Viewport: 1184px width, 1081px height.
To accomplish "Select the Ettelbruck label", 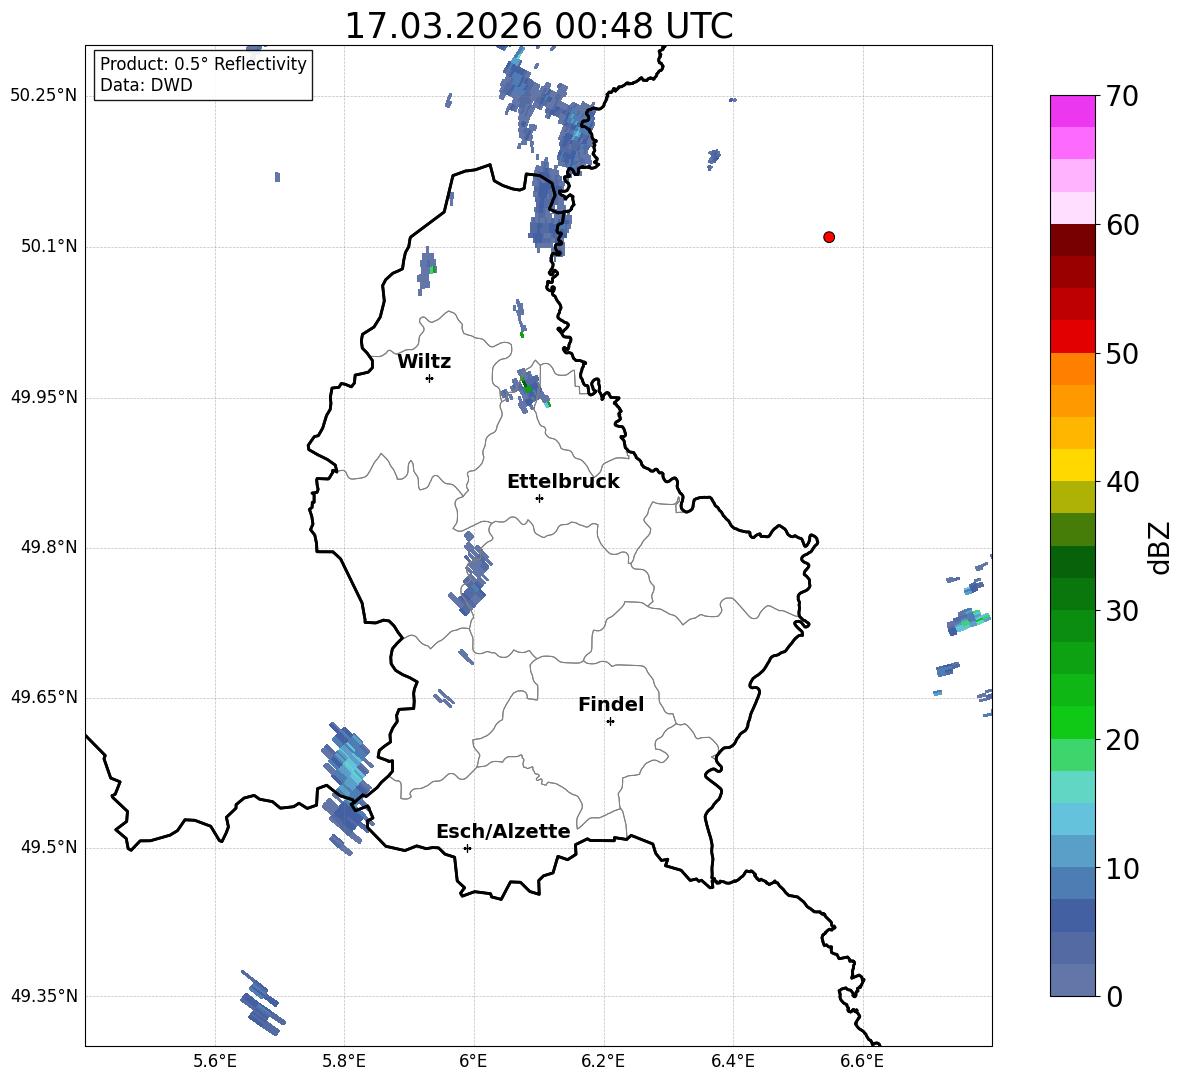I will coord(563,482).
